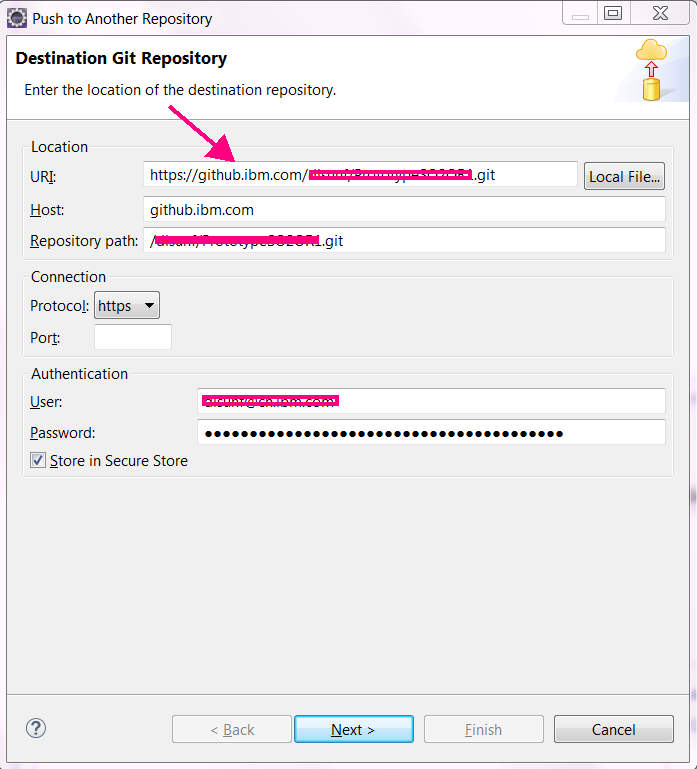This screenshot has height=769, width=697.
Task: Toggle the Store in Secure Store checkbox
Action: point(38,460)
